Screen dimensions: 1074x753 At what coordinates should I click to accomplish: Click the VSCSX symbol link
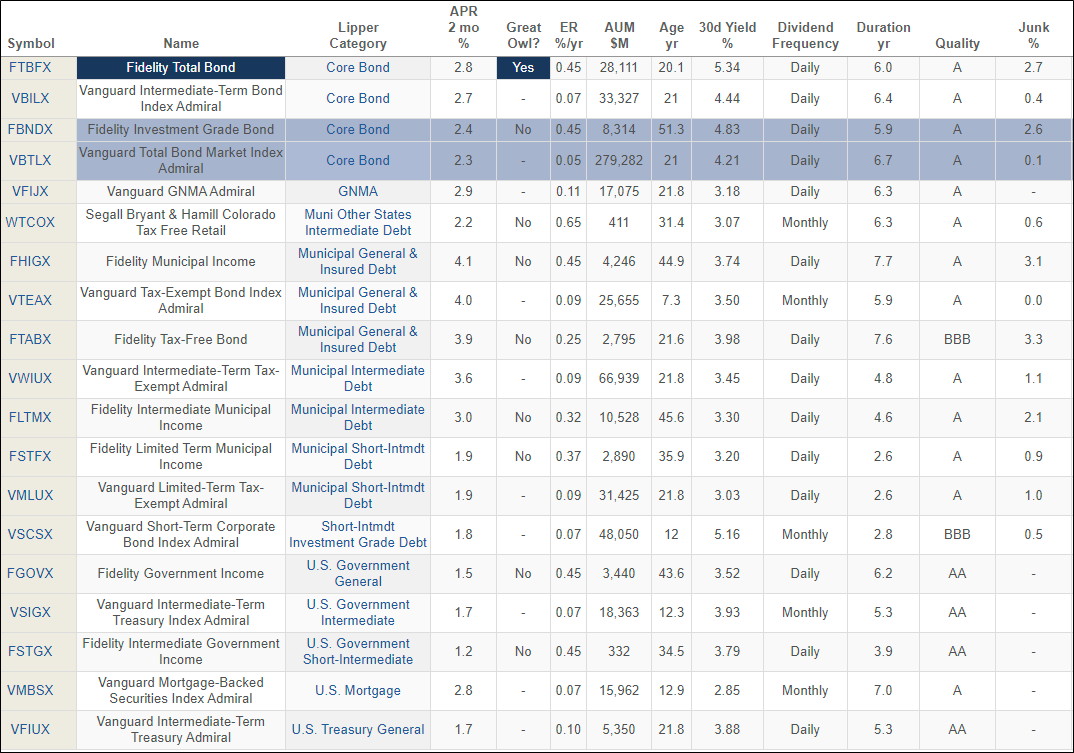(30, 535)
